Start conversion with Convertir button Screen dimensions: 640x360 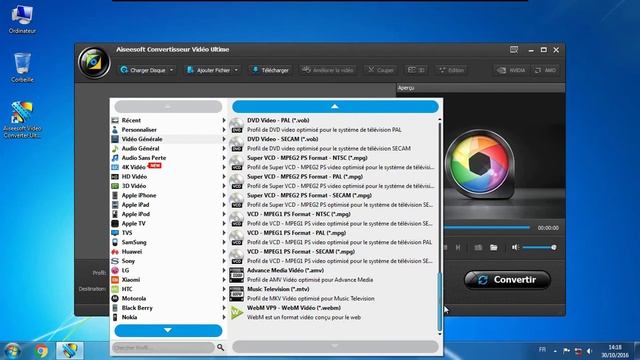coord(507,280)
